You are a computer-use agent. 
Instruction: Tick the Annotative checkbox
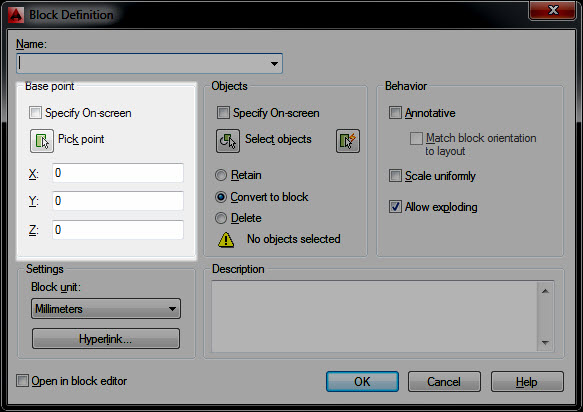point(395,112)
